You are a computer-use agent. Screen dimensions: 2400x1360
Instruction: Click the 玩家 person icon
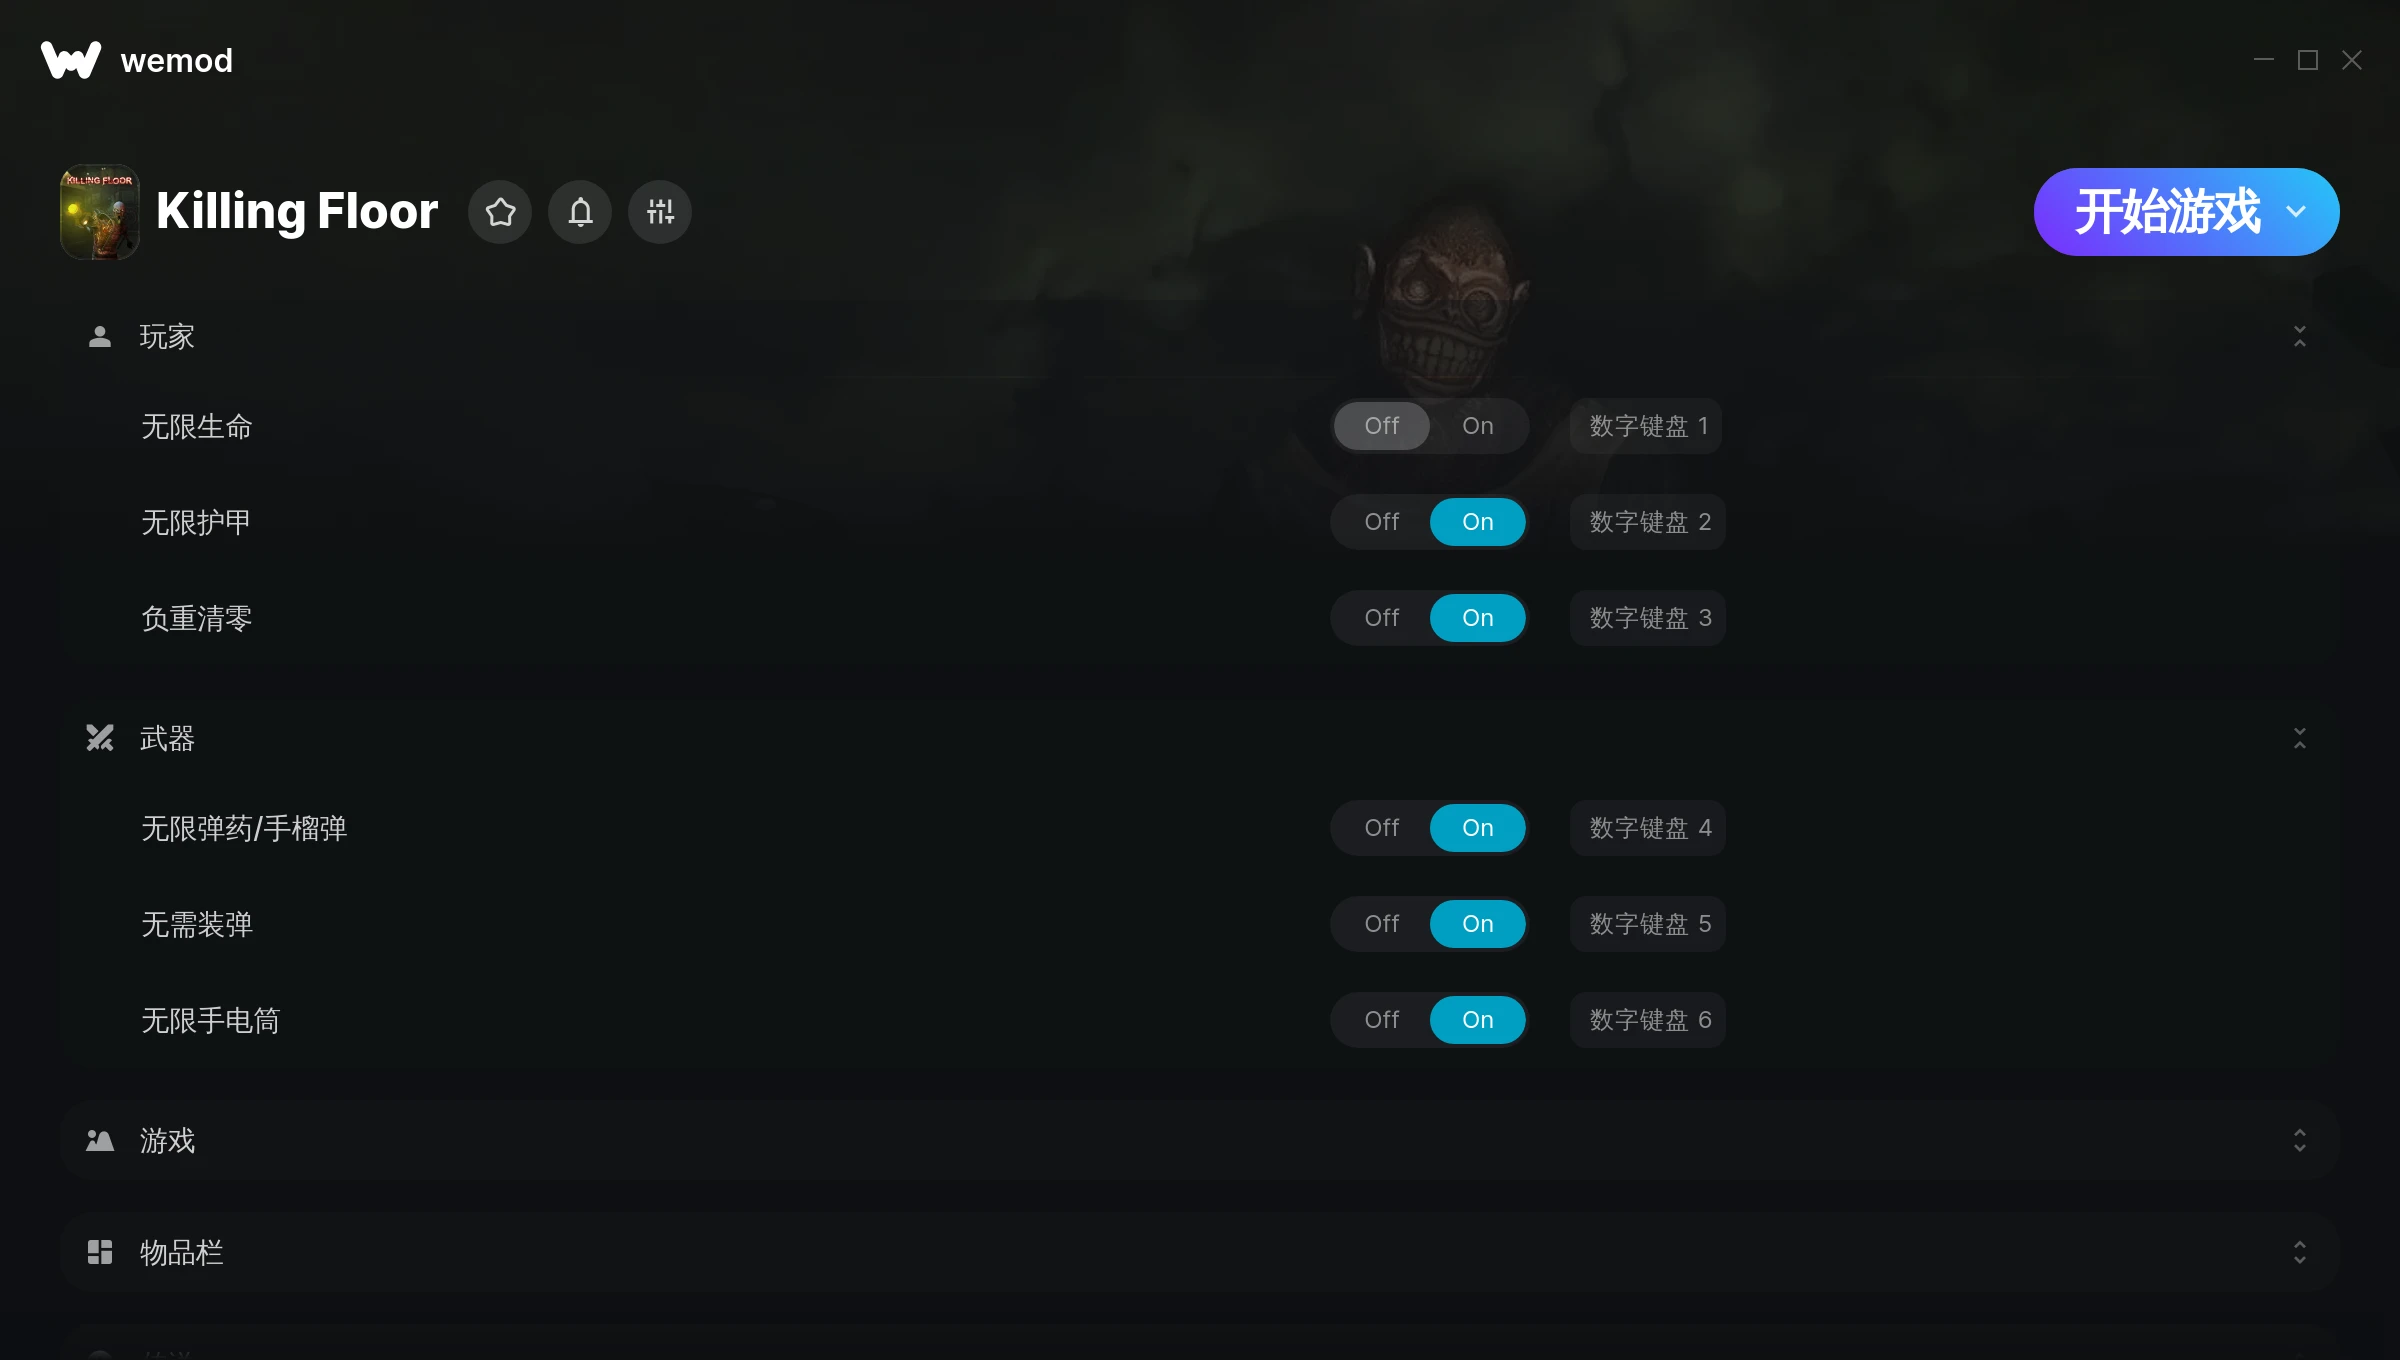pyautogui.click(x=100, y=337)
